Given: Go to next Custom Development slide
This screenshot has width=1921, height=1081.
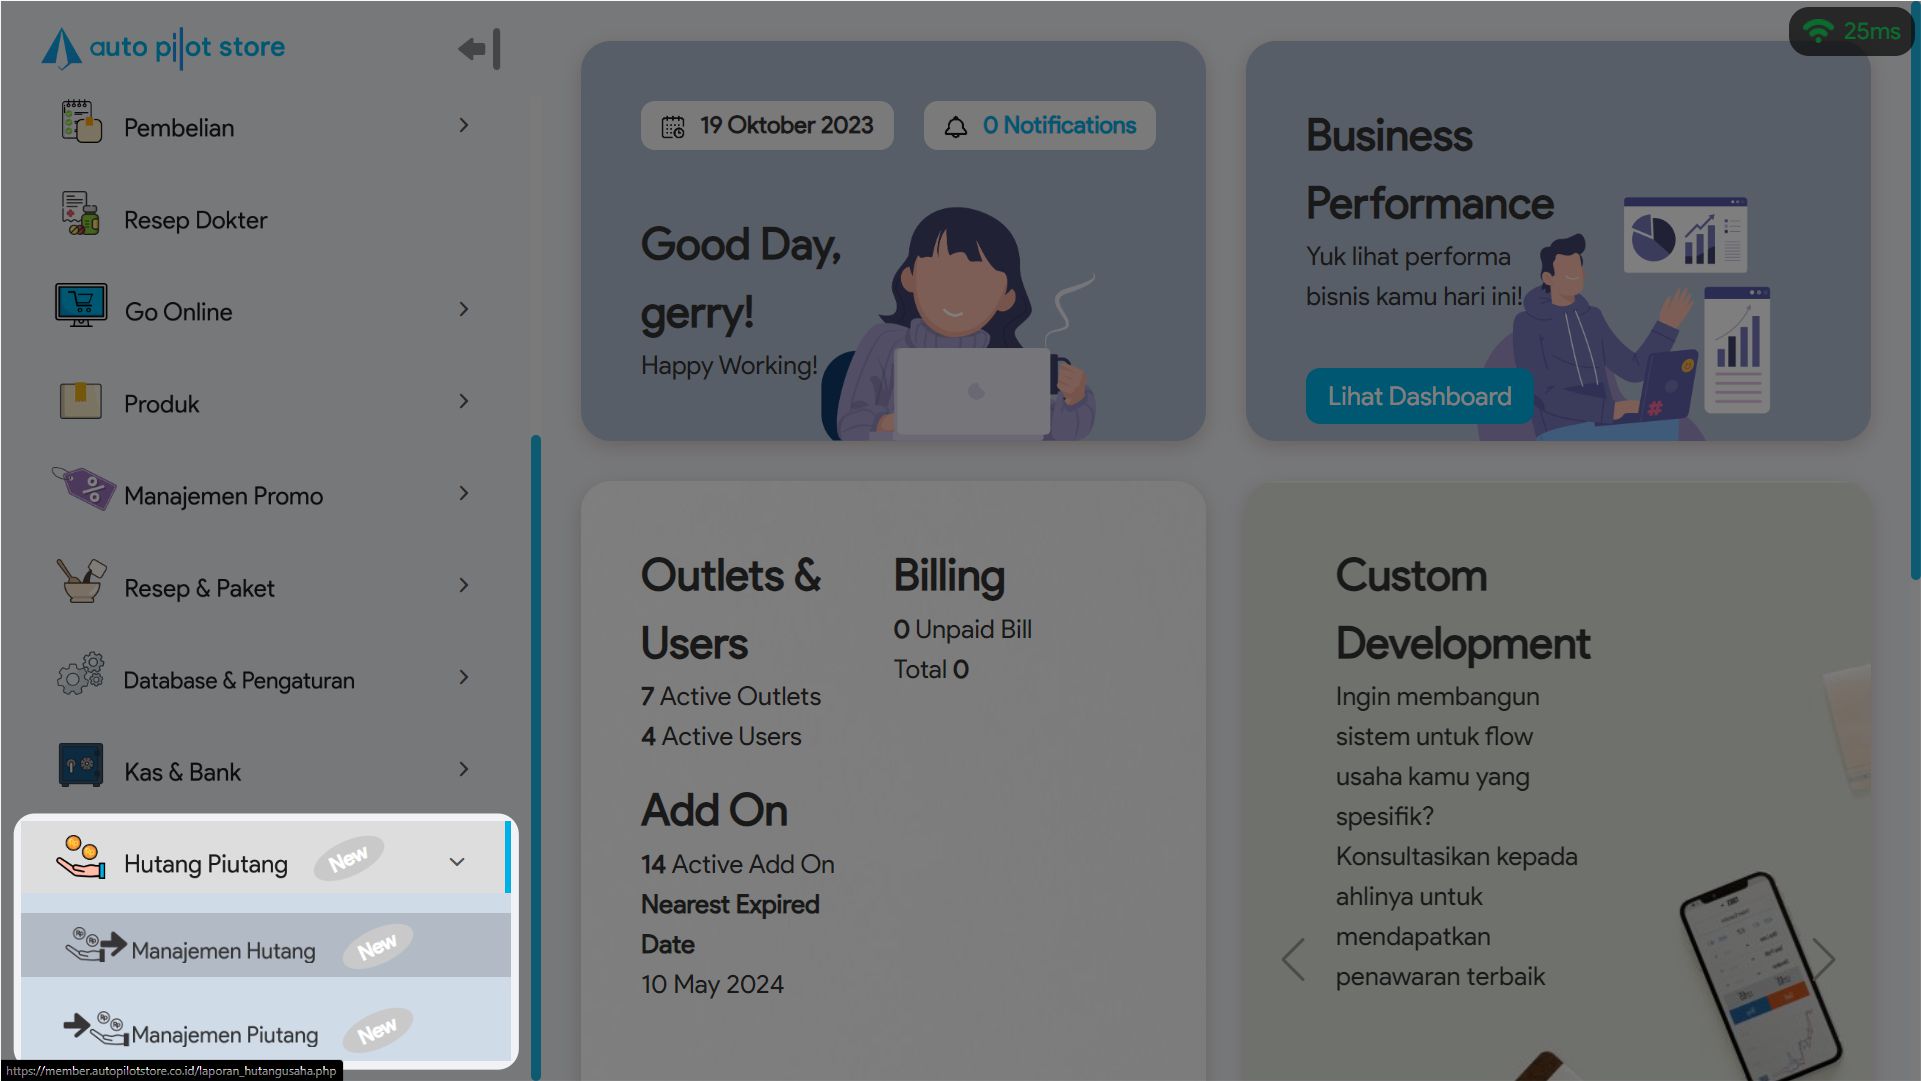Looking at the screenshot, I should click(1824, 958).
